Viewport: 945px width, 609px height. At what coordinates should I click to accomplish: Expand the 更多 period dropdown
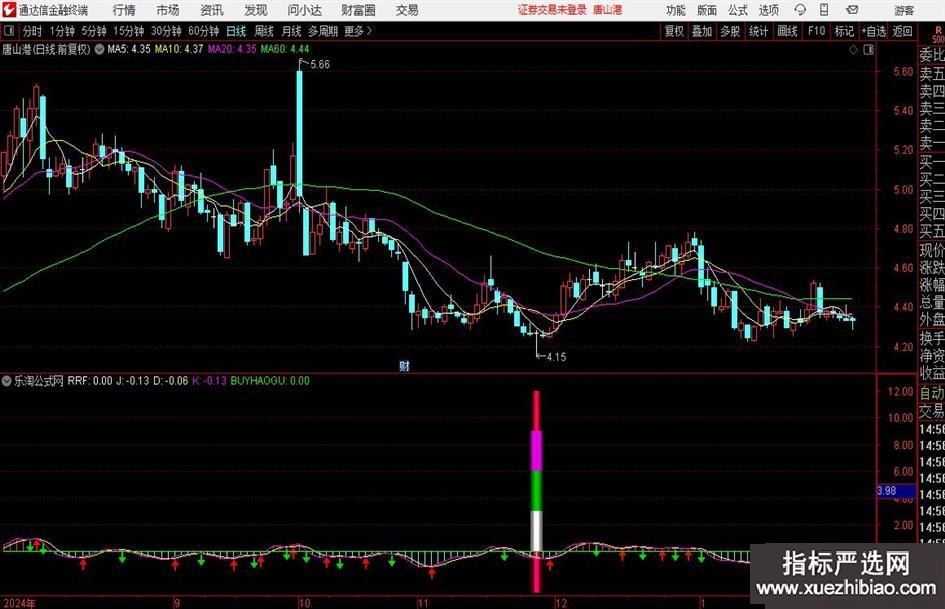356,31
